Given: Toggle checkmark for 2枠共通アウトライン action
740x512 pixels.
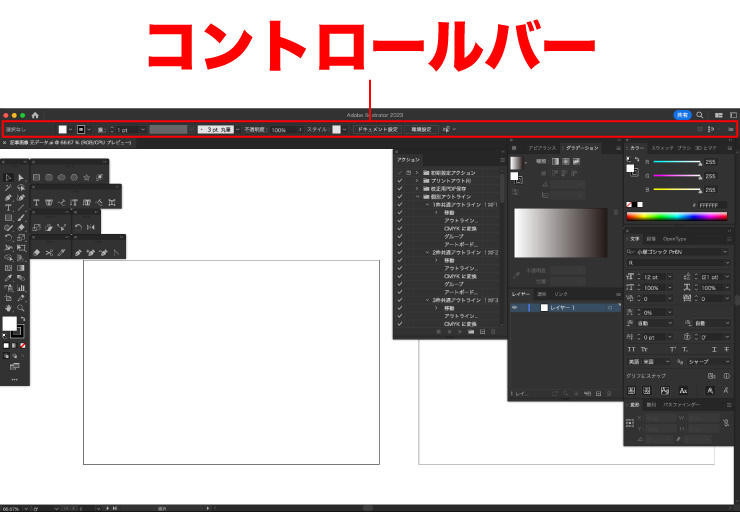Looking at the screenshot, I should 400,252.
